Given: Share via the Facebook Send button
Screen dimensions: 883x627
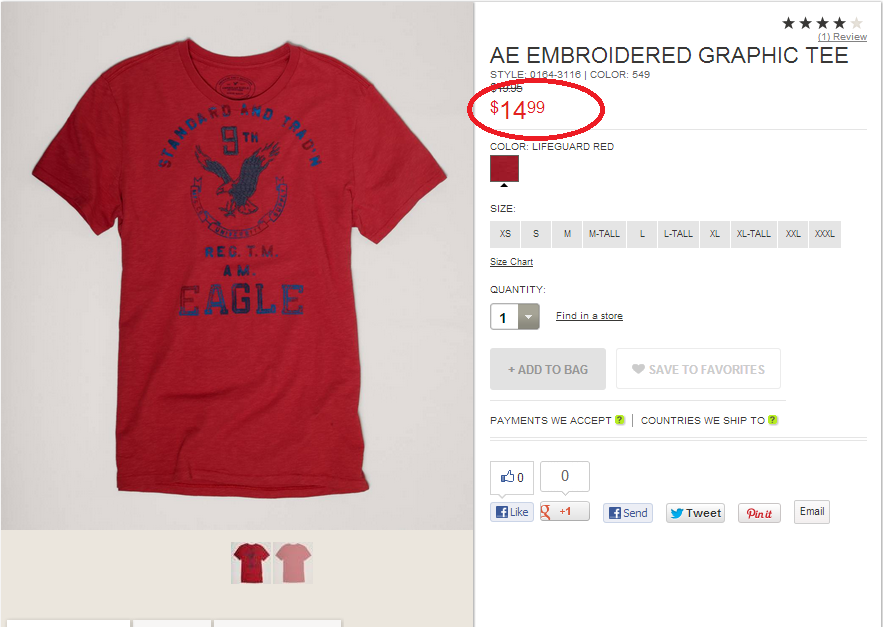Looking at the screenshot, I should tap(628, 513).
